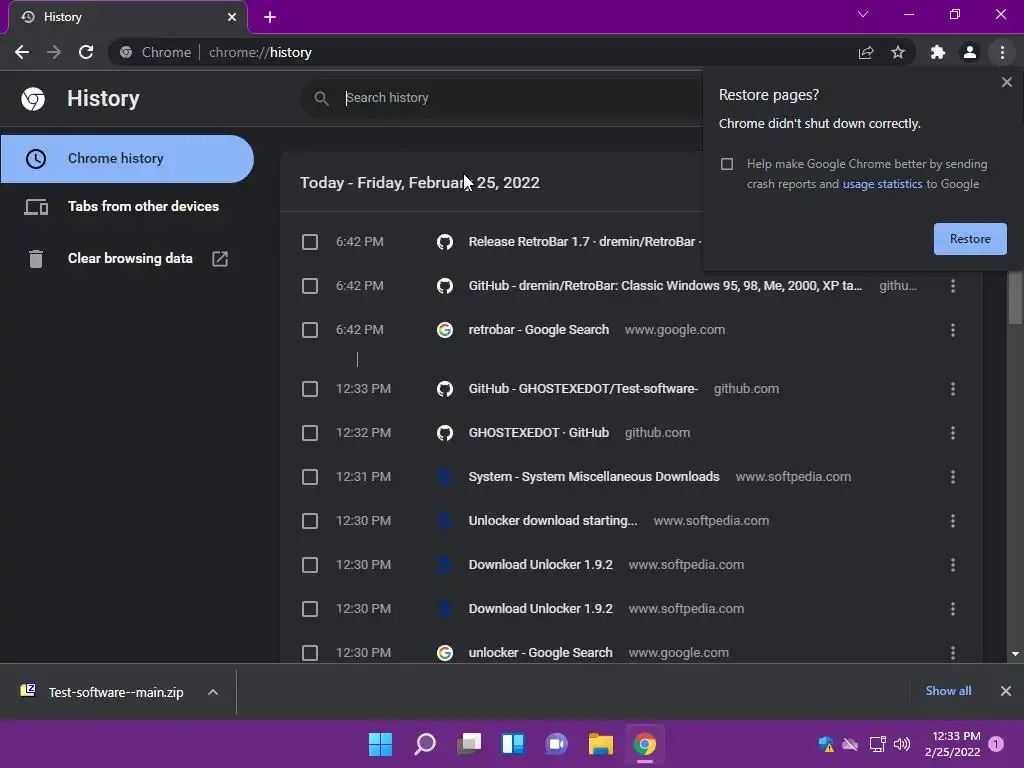Image resolution: width=1024 pixels, height=768 pixels.
Task: Check the GHOSTEXEDOT · GitHub entry checkbox
Action: coord(310,433)
